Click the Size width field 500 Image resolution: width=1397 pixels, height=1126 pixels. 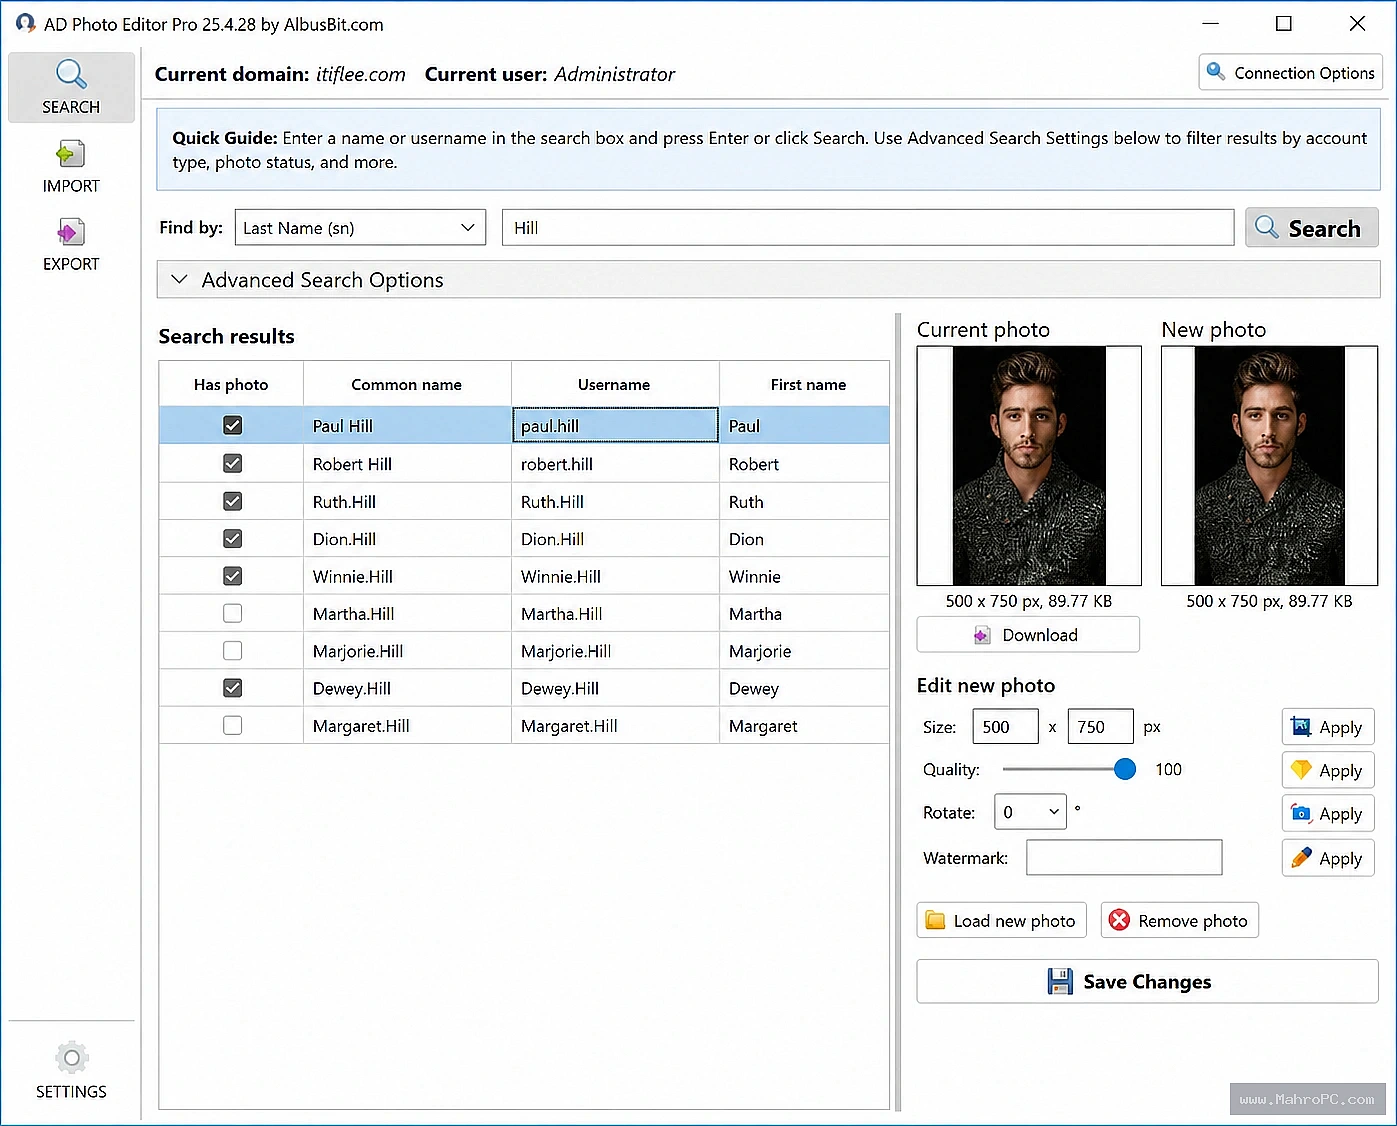click(1006, 727)
